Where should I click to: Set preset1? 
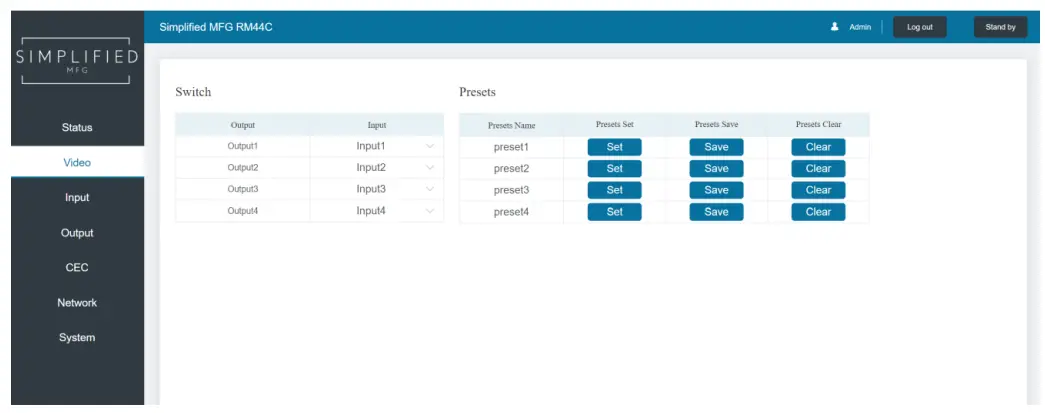[614, 147]
